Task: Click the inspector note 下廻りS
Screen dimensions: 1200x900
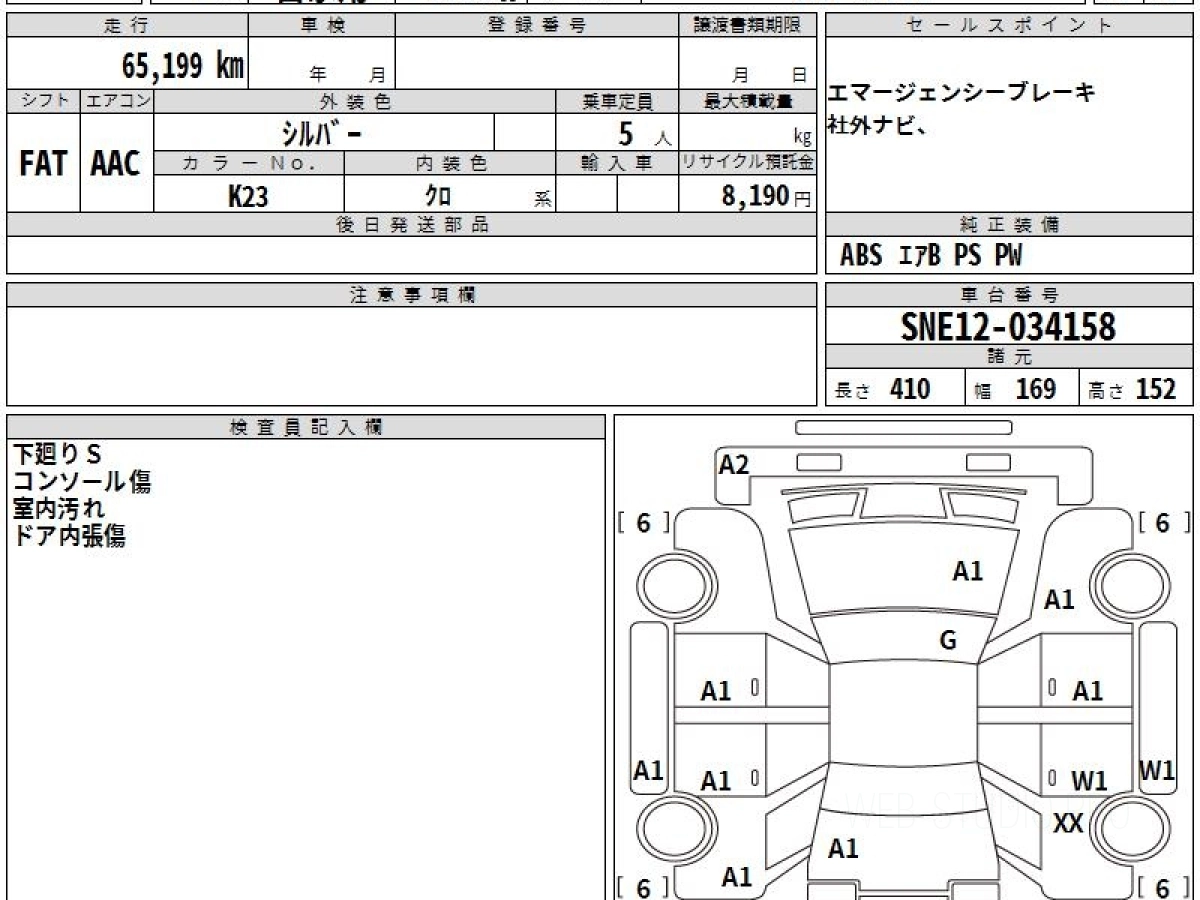Action: (x=57, y=454)
